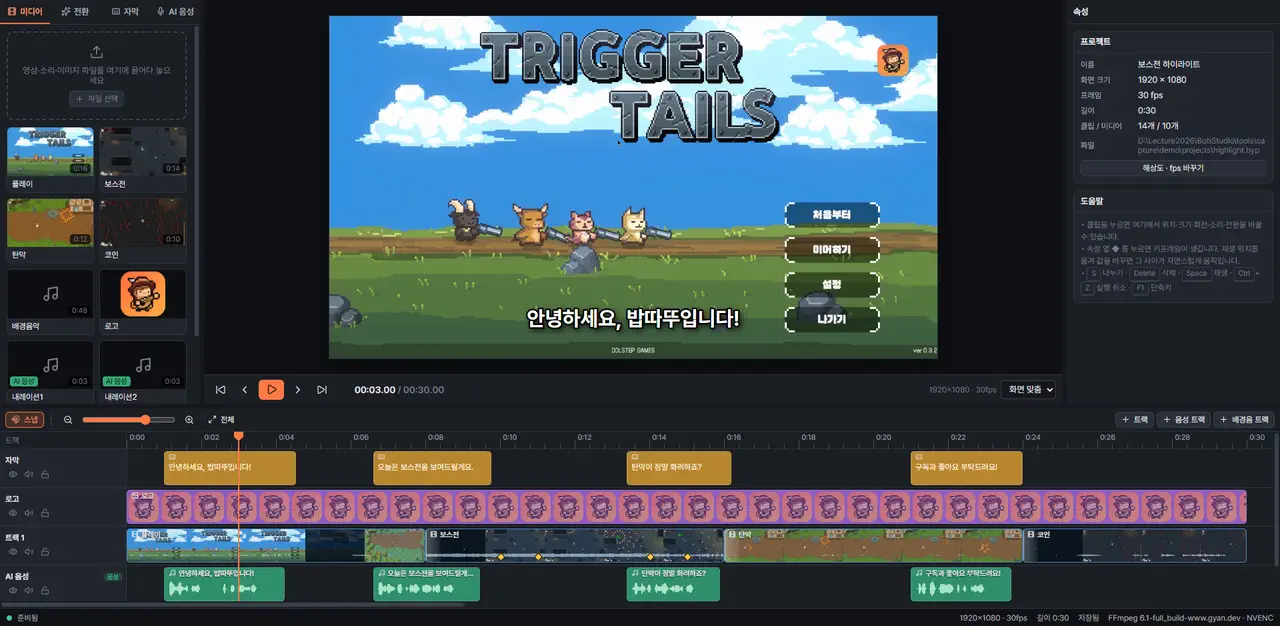Click the 파일 선택 button
This screenshot has width=1280, height=626.
(x=97, y=99)
